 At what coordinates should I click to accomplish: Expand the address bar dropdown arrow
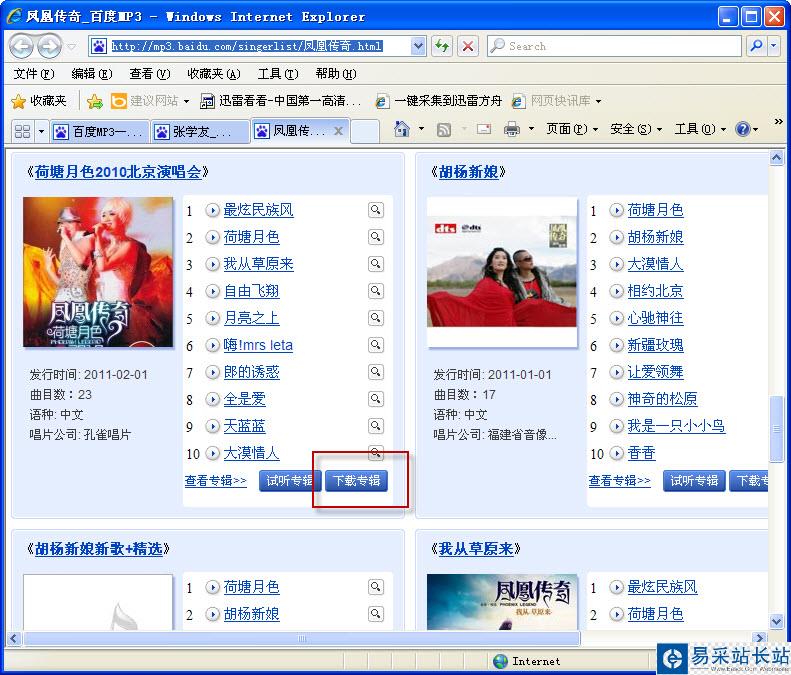click(418, 46)
